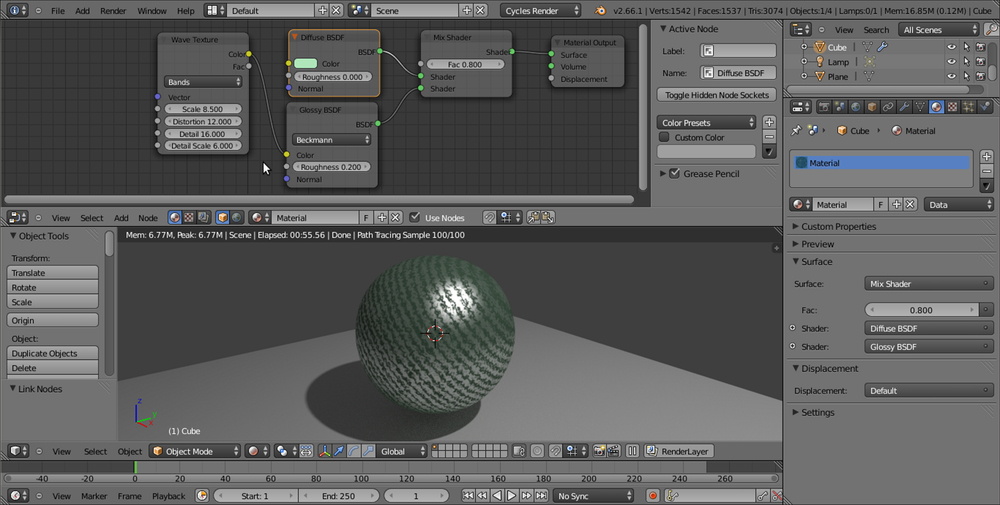Open the Cycles Render engine dropdown
This screenshot has width=1000, height=505.
(540, 10)
